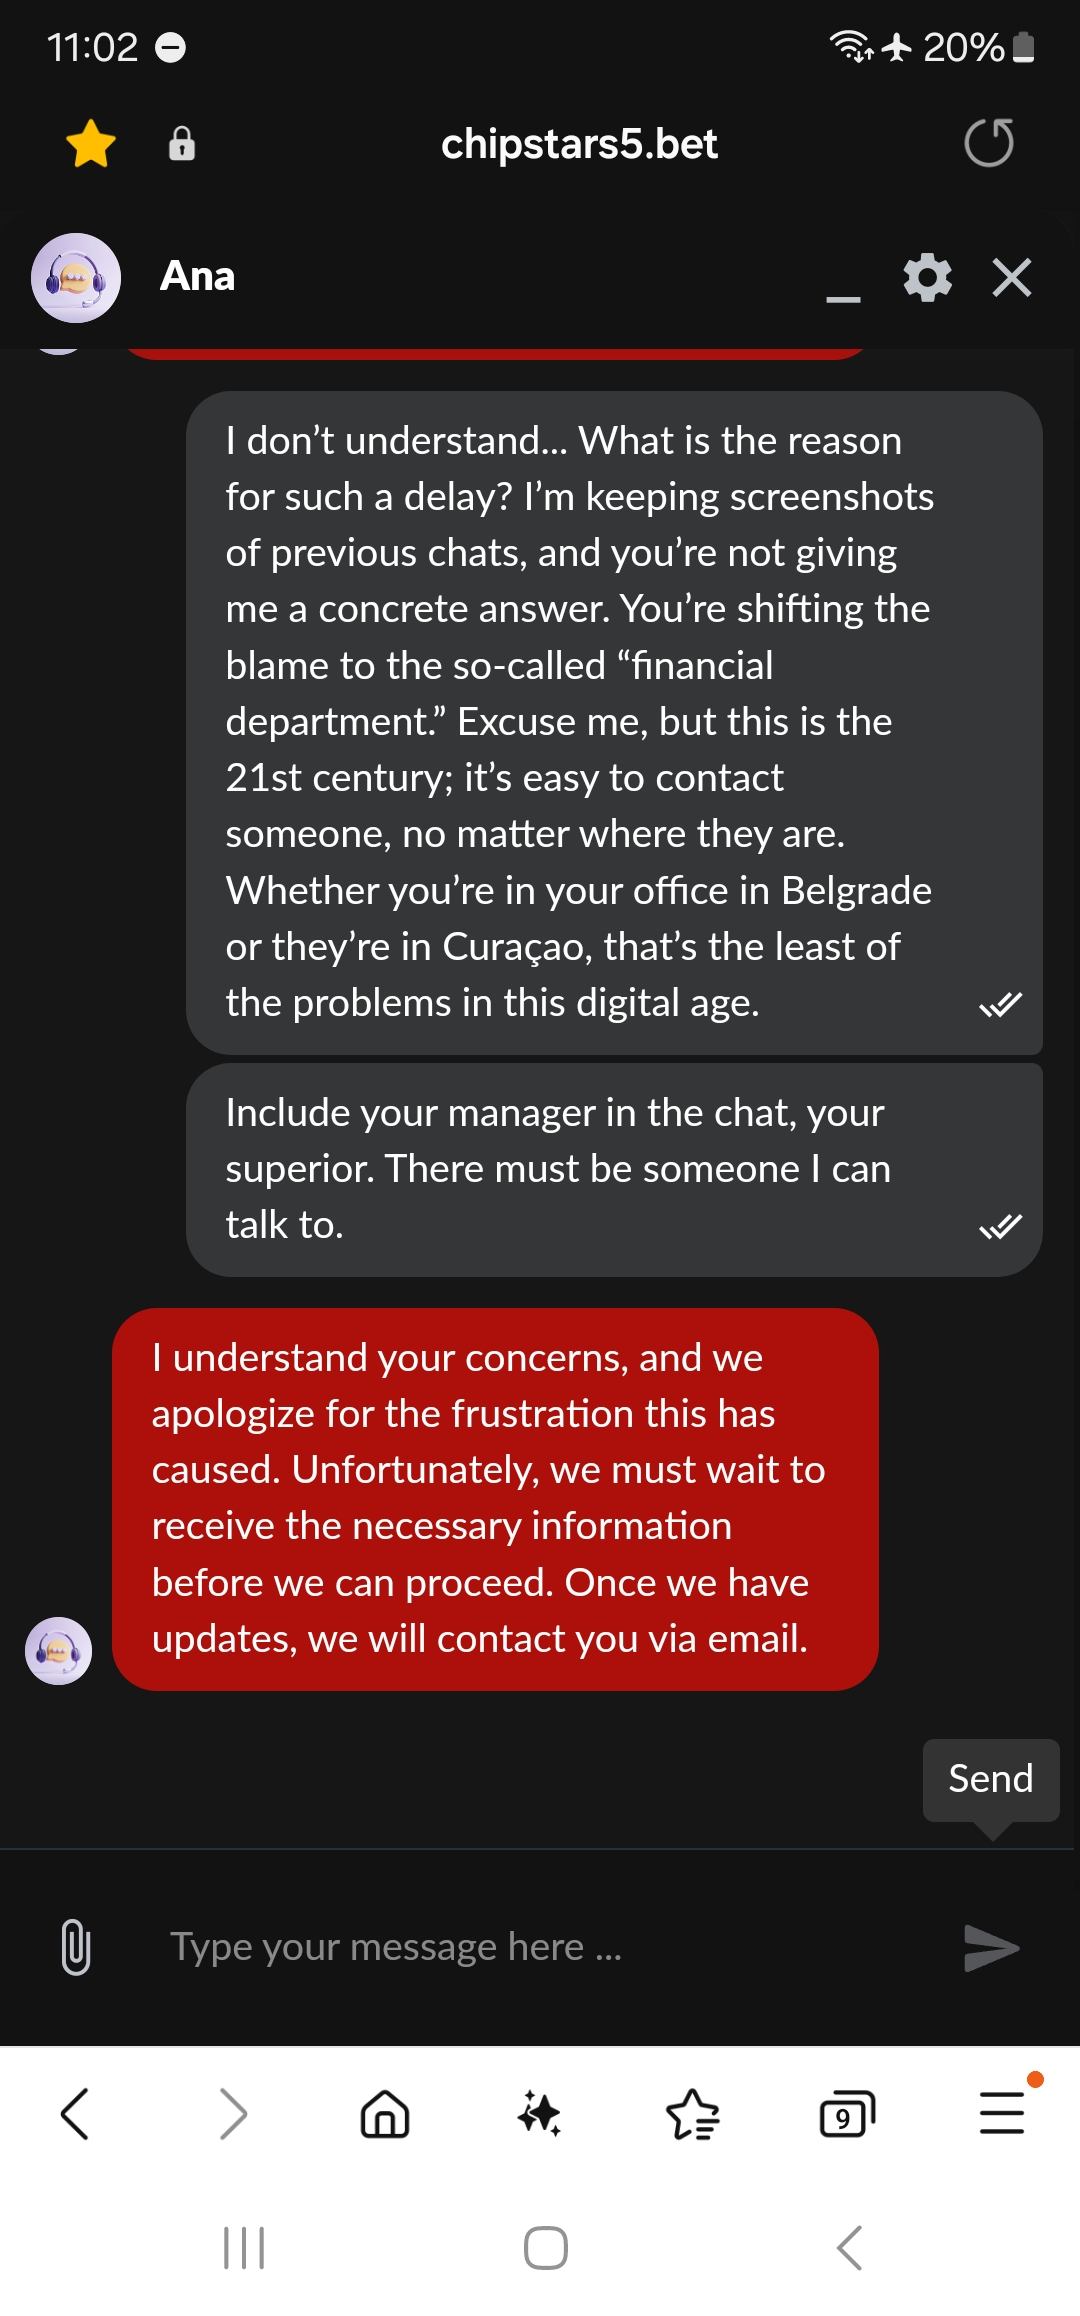Tap chipstars5.bet address bar
This screenshot has height=2316, width=1080.
[x=579, y=144]
